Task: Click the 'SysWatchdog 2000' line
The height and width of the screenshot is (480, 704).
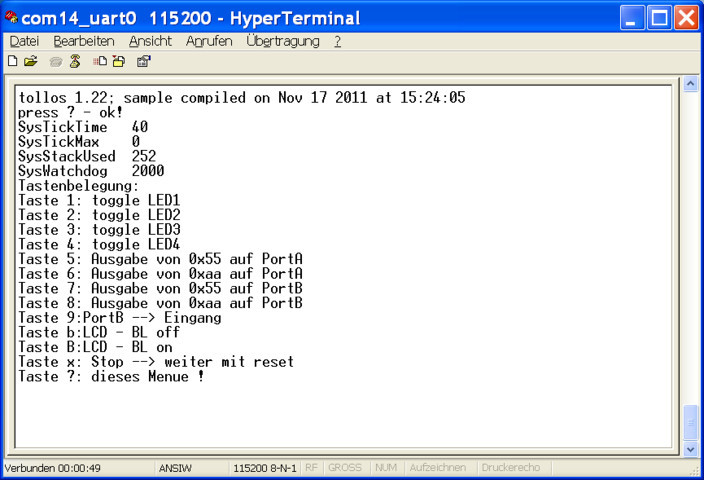Action: point(91,171)
